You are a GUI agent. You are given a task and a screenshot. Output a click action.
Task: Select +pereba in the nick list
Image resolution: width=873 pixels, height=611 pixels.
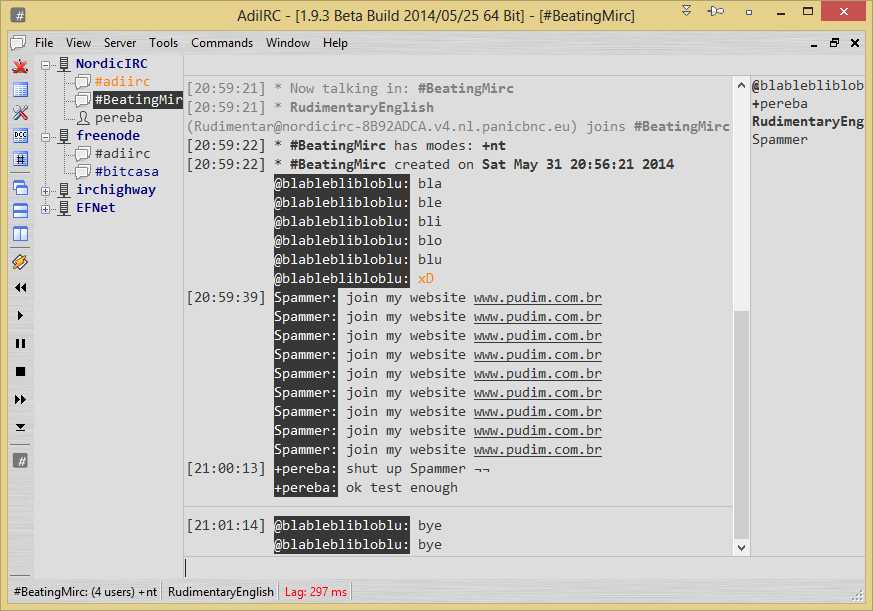pyautogui.click(x=779, y=104)
